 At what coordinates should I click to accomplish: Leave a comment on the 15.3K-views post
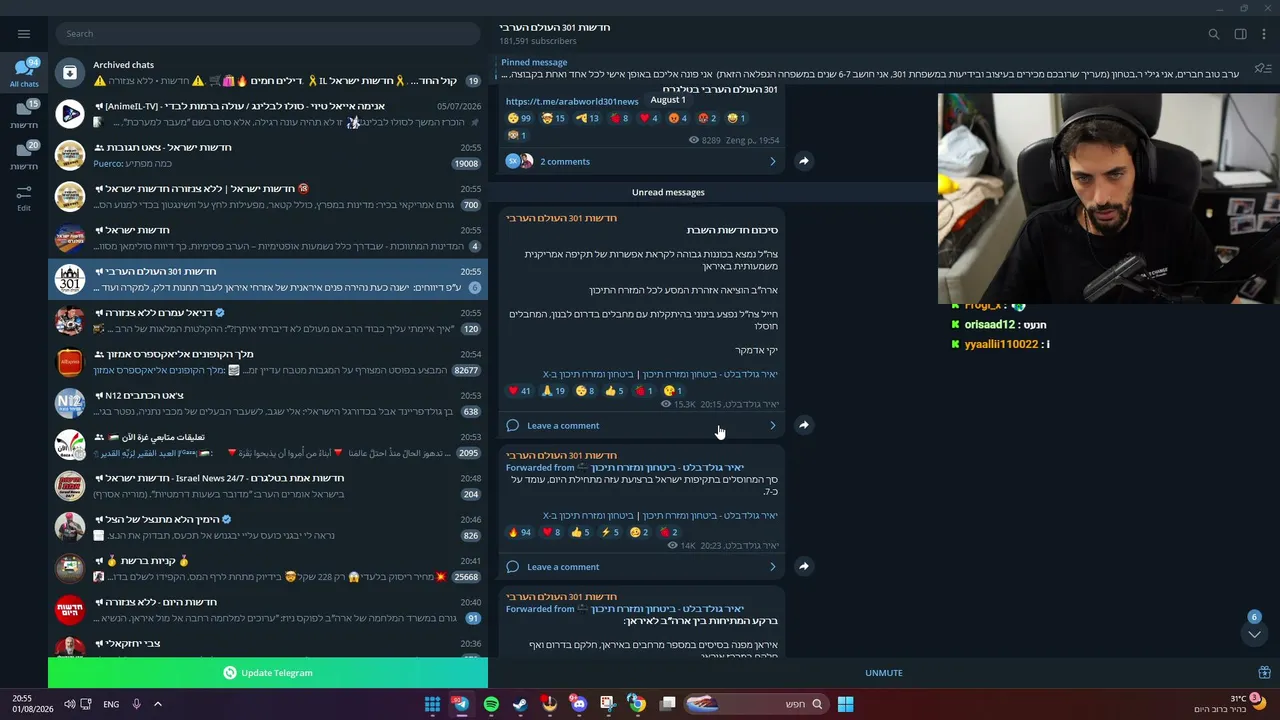point(563,425)
